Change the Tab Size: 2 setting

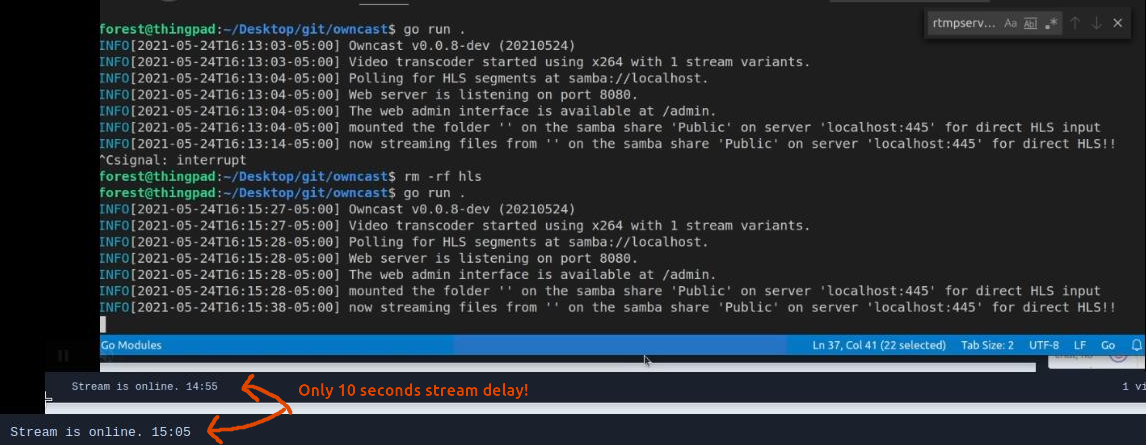[x=987, y=345]
